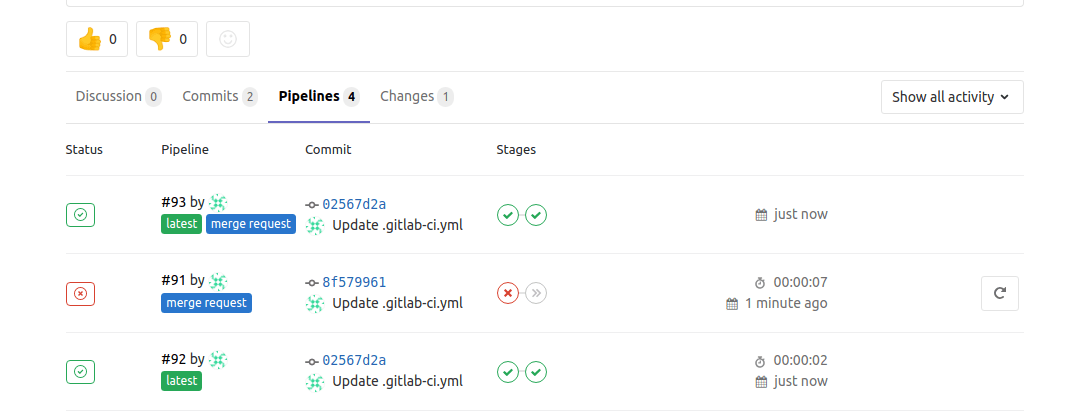Screen dimensions: 1066x414
Task: Open pipeline #92 link
Action: (x=173, y=359)
